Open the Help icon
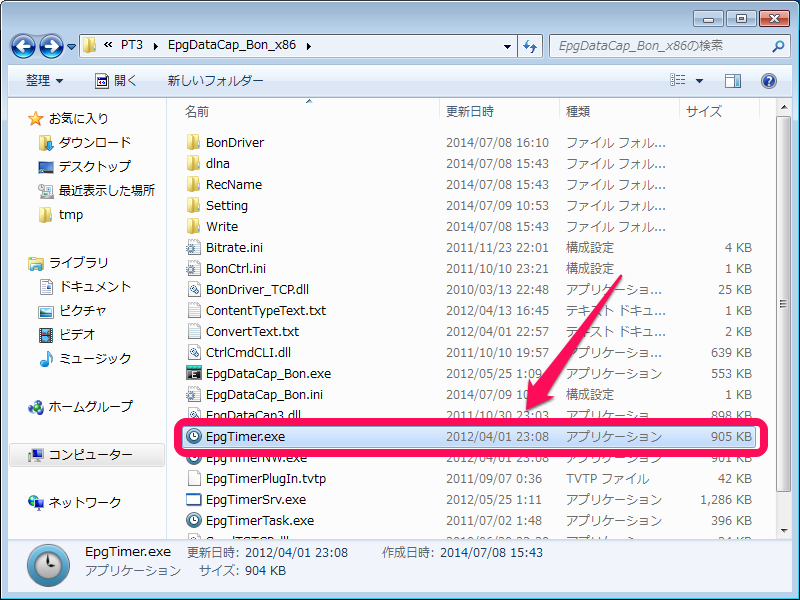This screenshot has height=600, width=800. (768, 81)
